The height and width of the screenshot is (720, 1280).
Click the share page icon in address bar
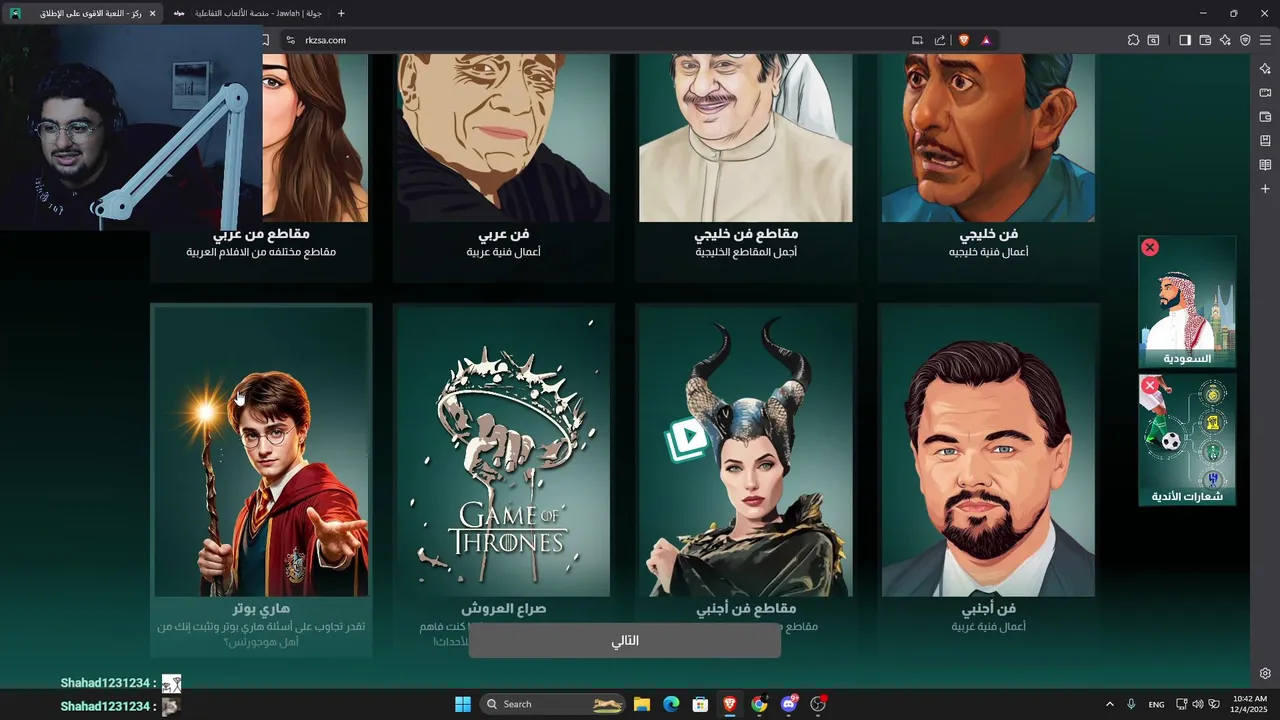click(940, 40)
